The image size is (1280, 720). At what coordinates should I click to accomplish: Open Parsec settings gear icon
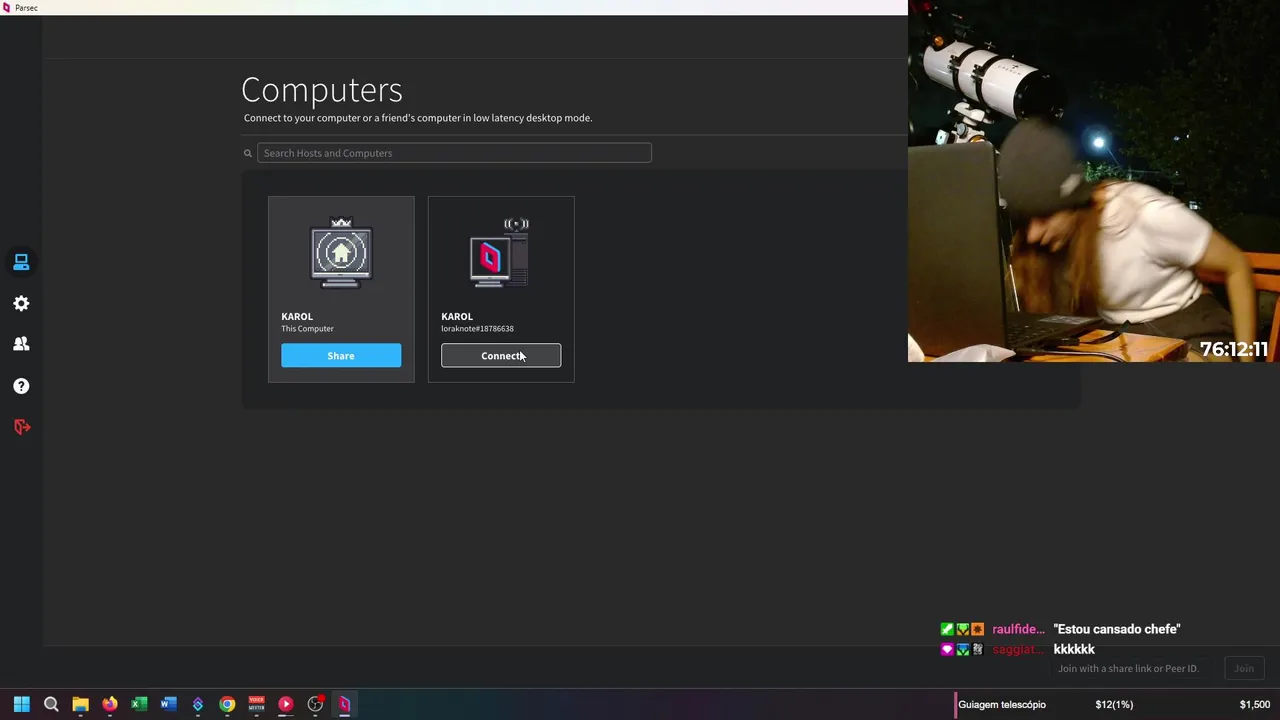click(x=21, y=304)
